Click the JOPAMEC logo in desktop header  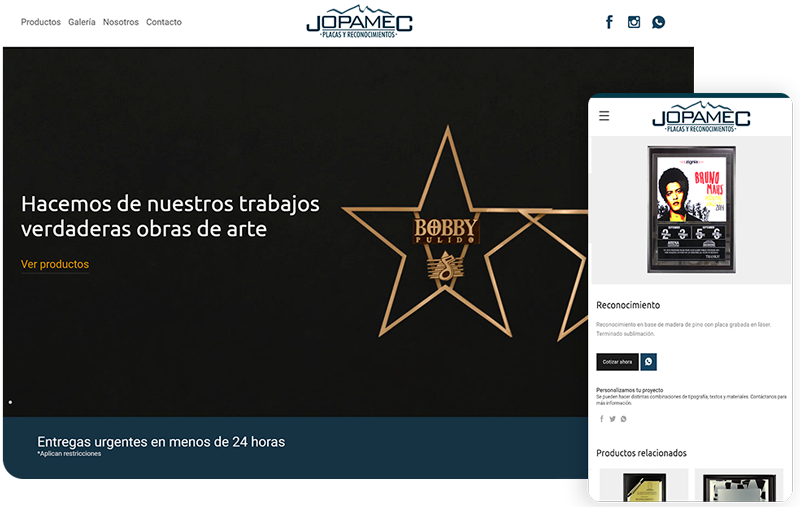(359, 22)
